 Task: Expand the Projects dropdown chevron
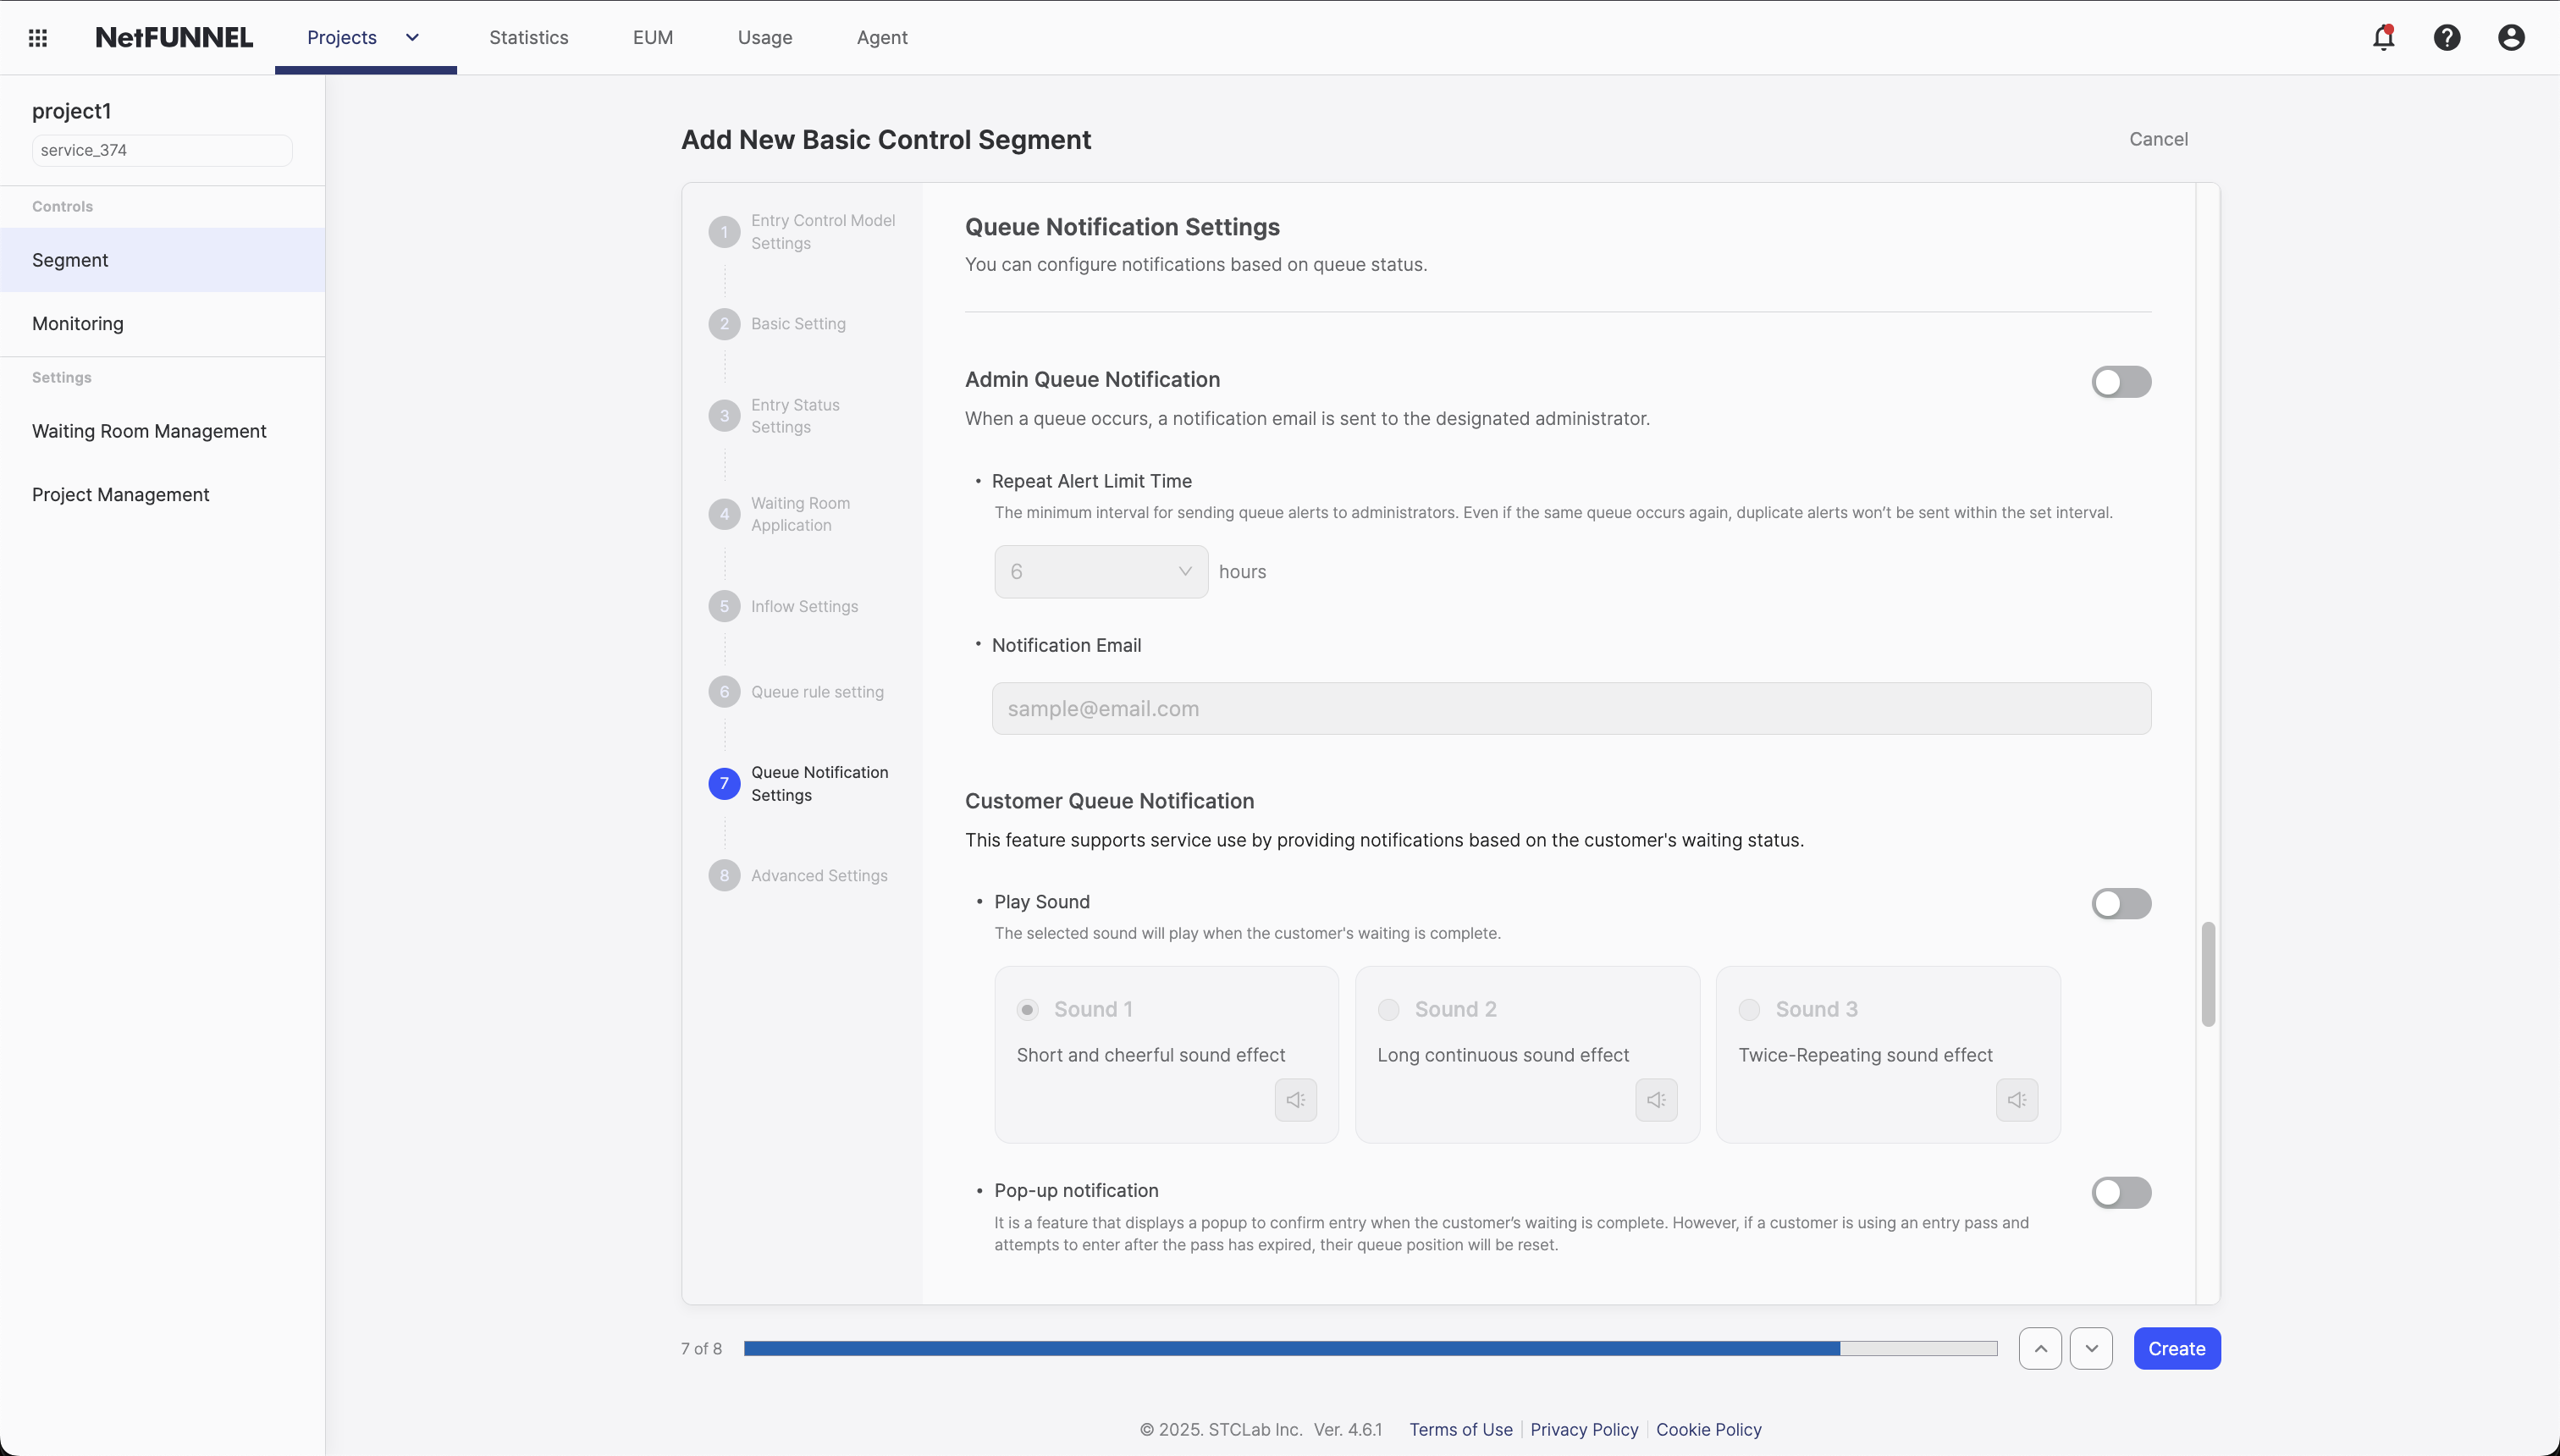click(412, 38)
